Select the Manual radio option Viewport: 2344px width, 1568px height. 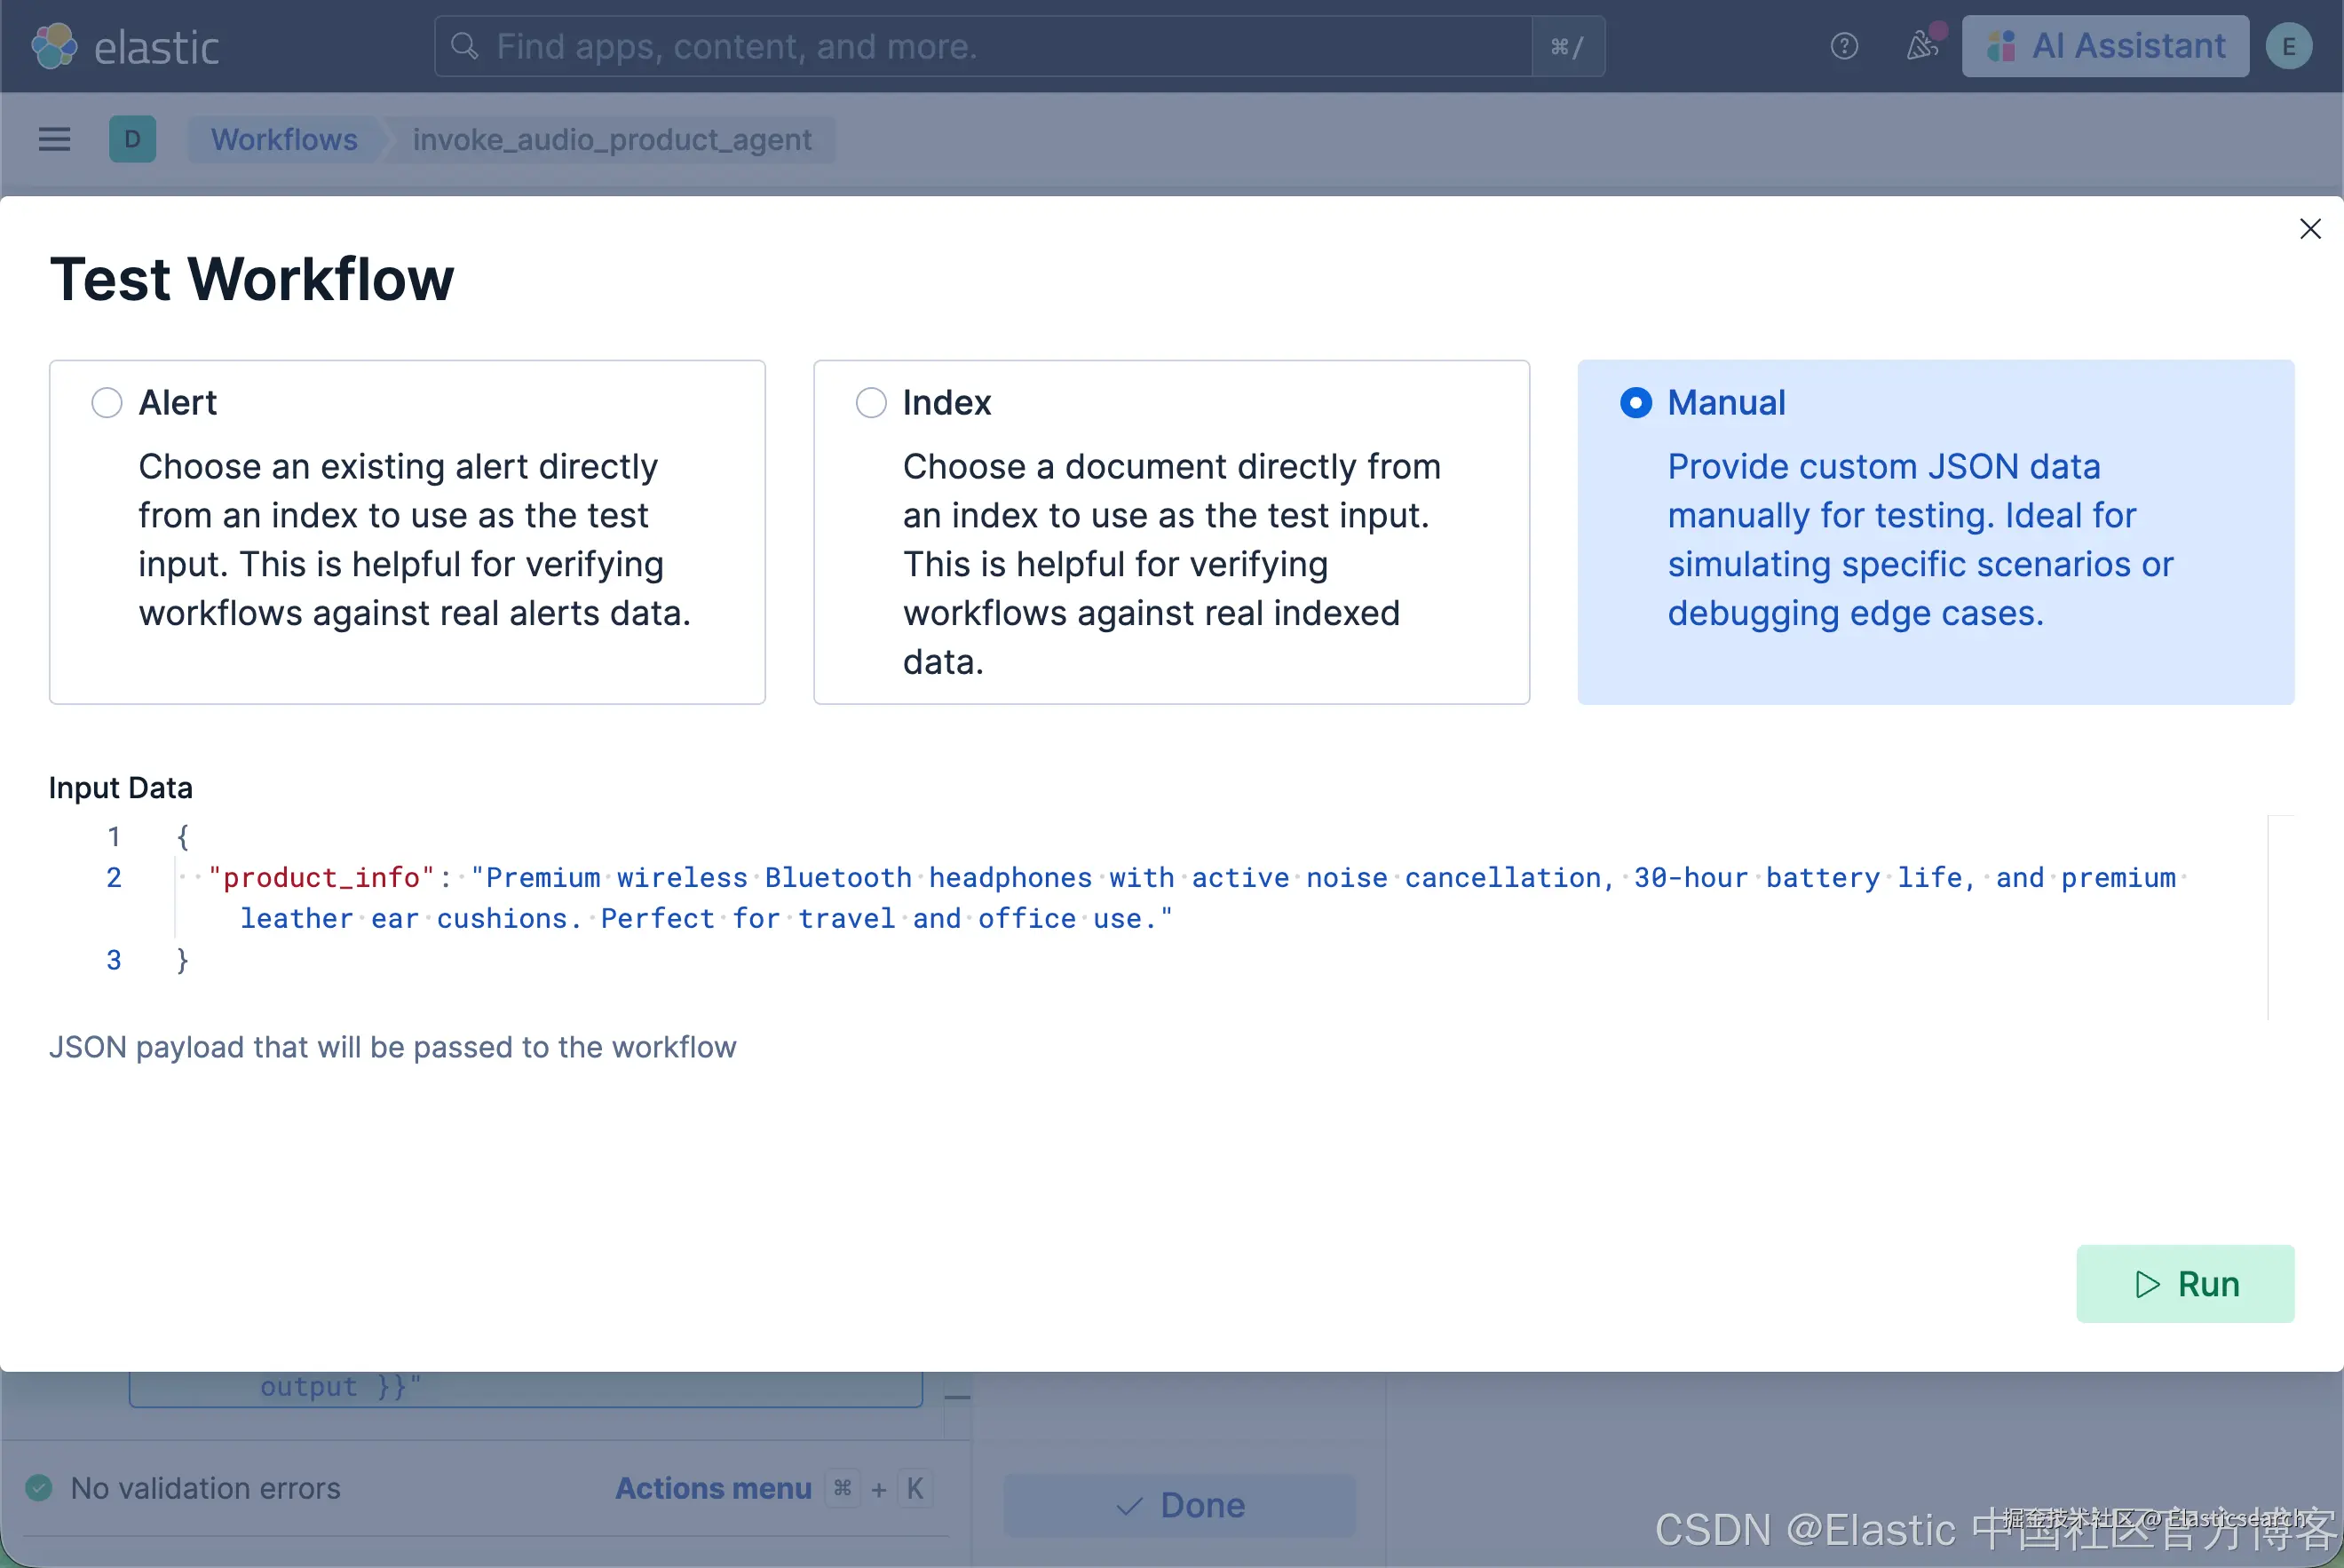click(1636, 403)
